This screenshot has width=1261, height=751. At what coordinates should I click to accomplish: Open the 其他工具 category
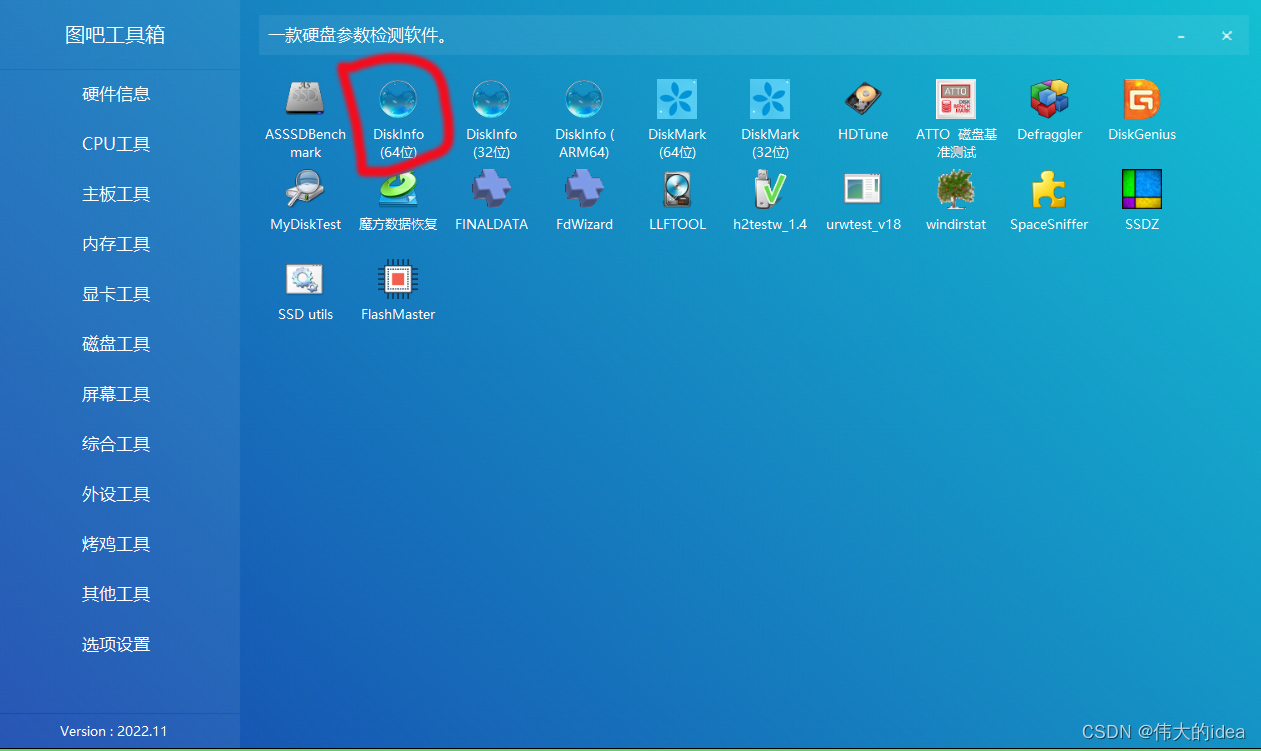pos(116,594)
